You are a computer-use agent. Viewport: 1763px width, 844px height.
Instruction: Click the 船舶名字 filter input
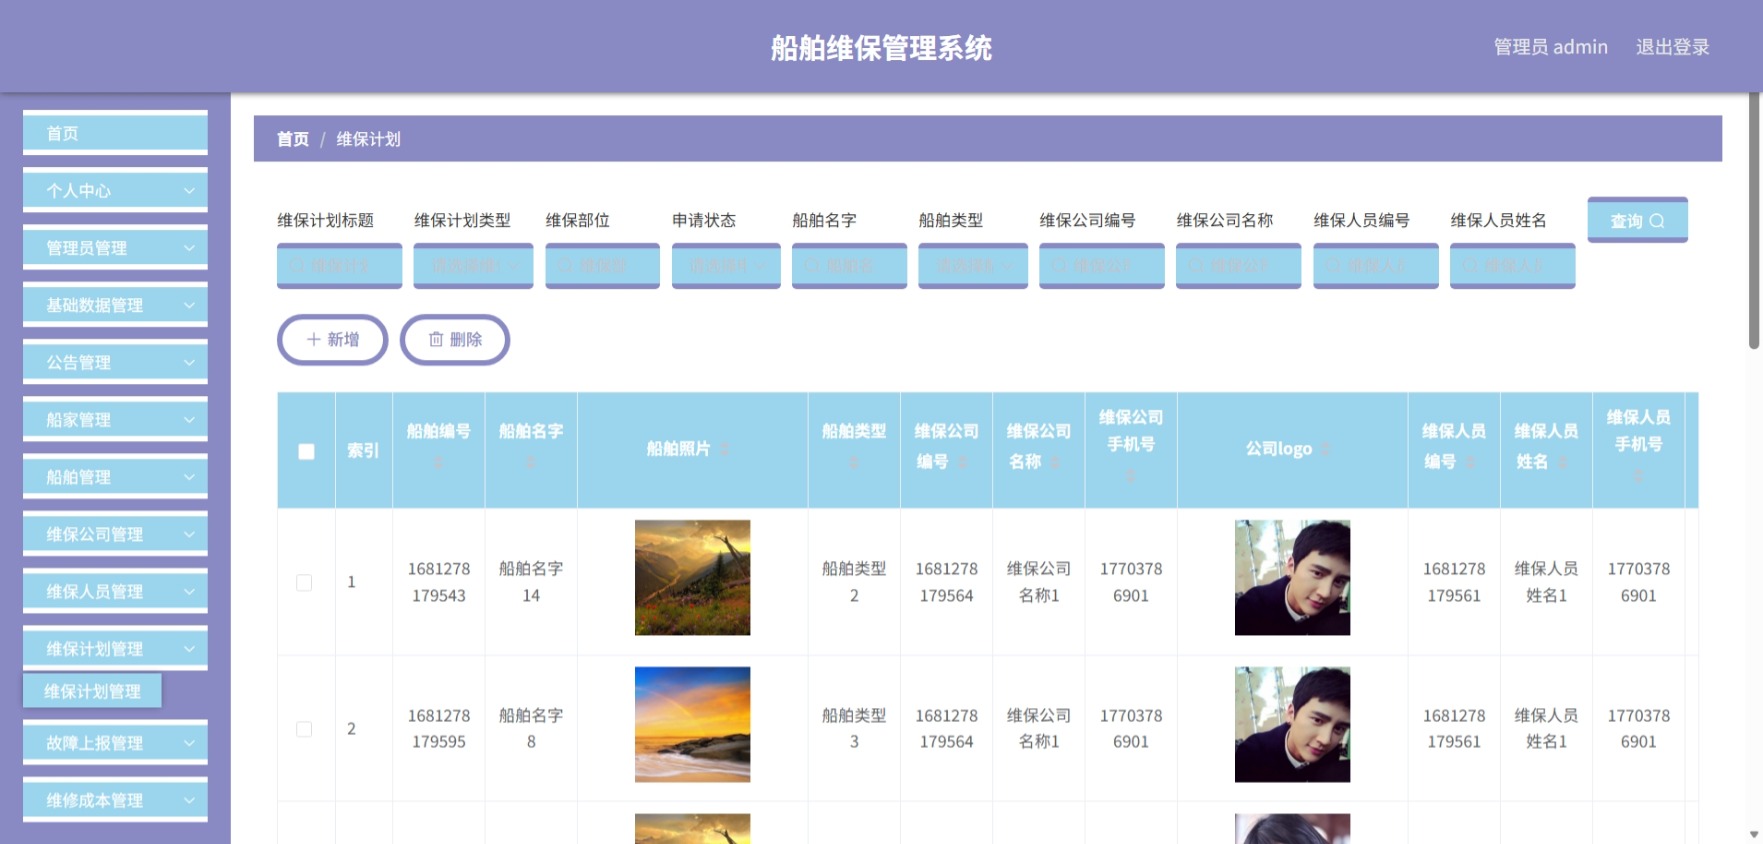(849, 266)
